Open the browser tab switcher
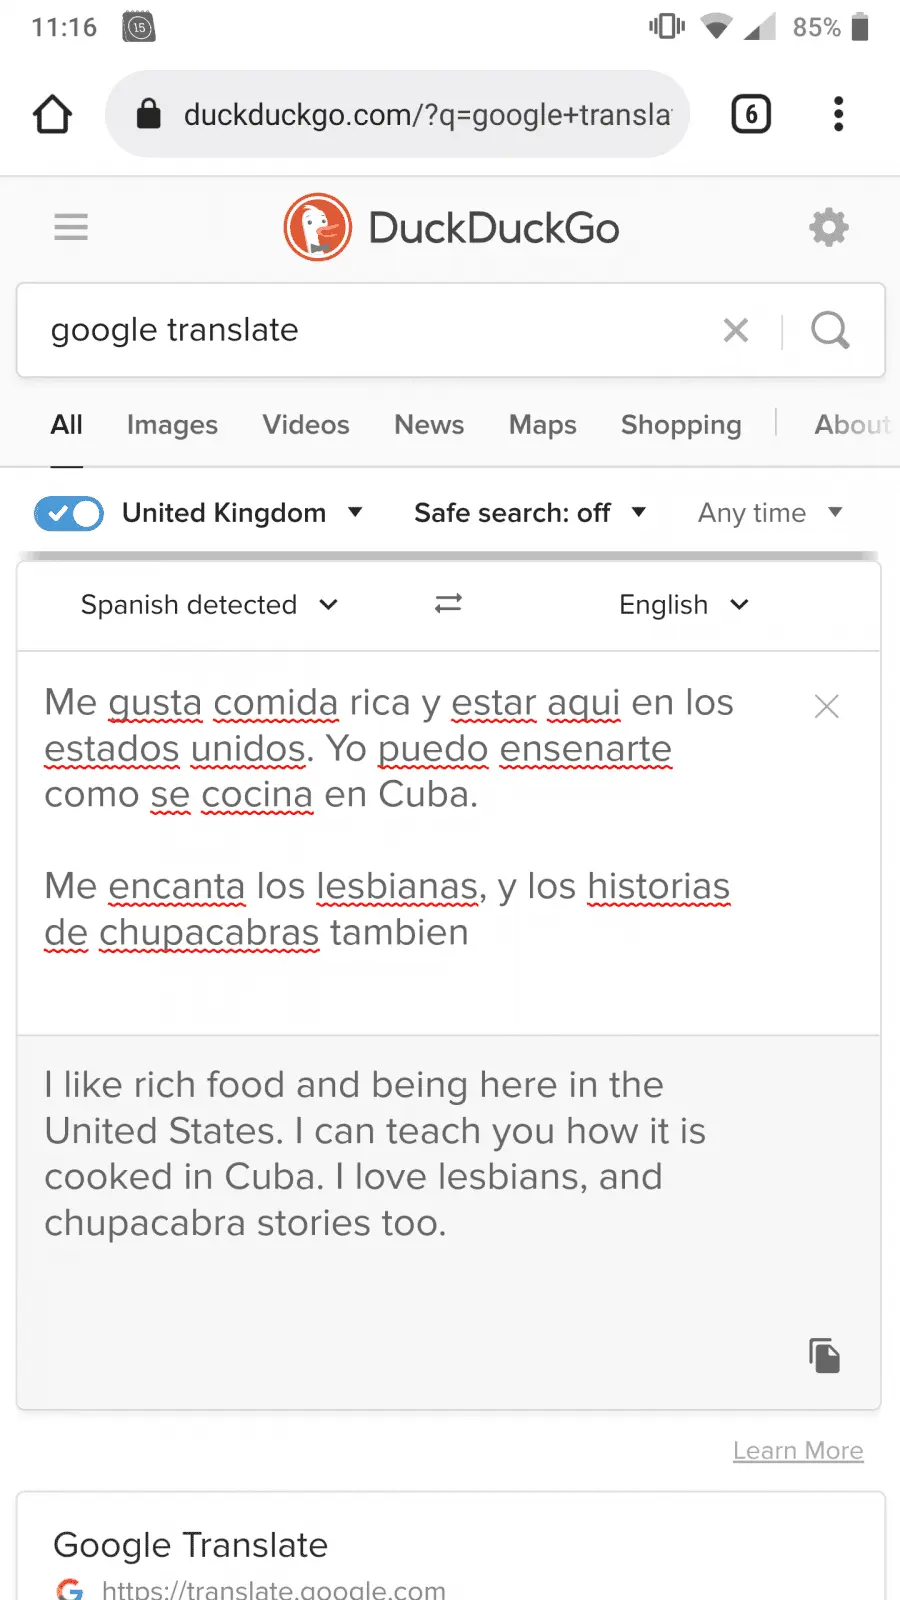The width and height of the screenshot is (900, 1600). (x=751, y=114)
